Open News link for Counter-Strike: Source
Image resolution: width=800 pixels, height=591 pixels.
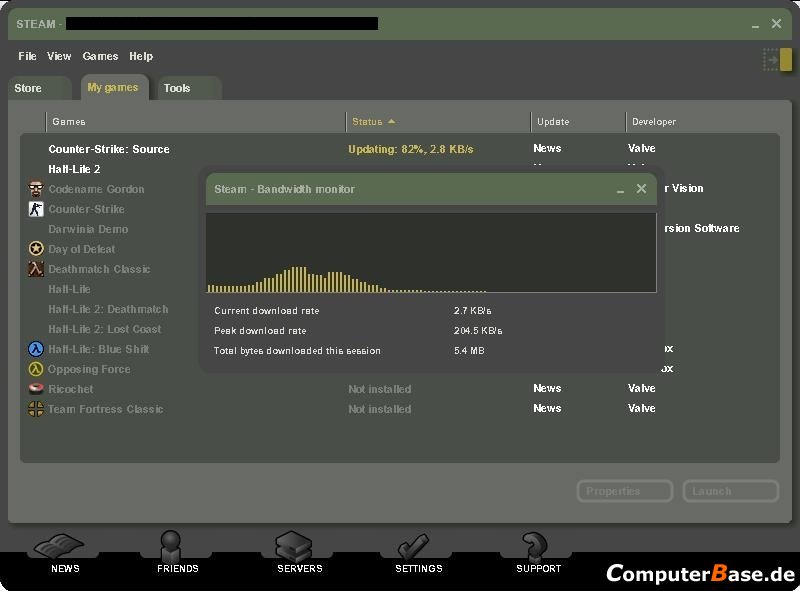pyautogui.click(x=547, y=149)
